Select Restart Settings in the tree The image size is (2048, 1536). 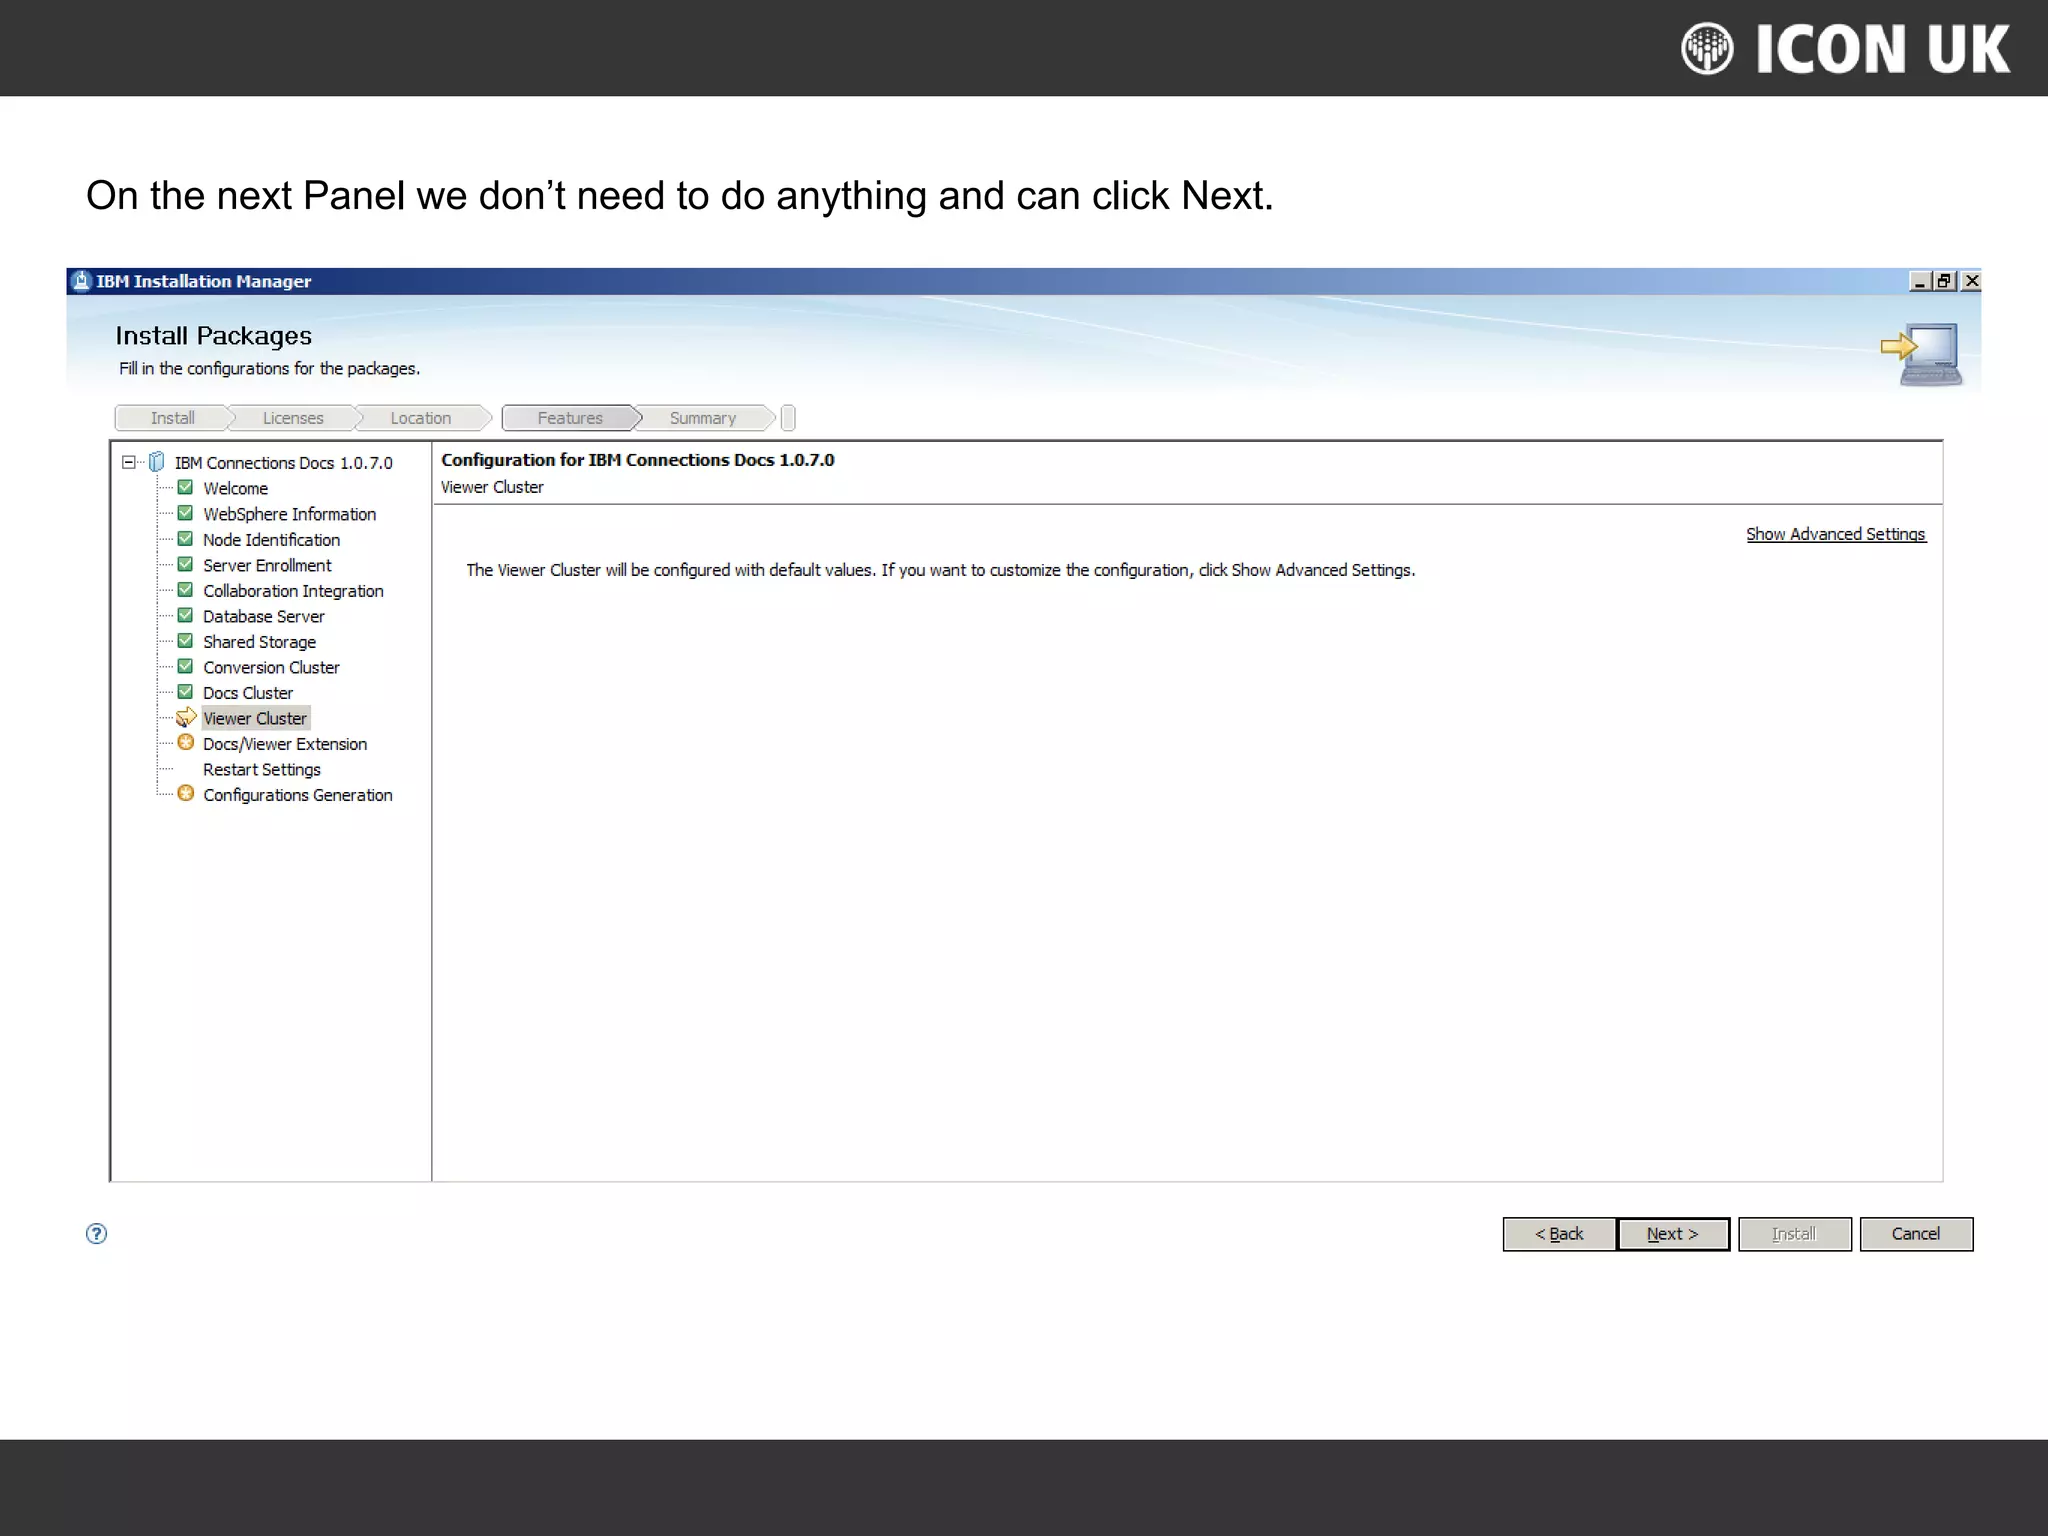(x=261, y=769)
